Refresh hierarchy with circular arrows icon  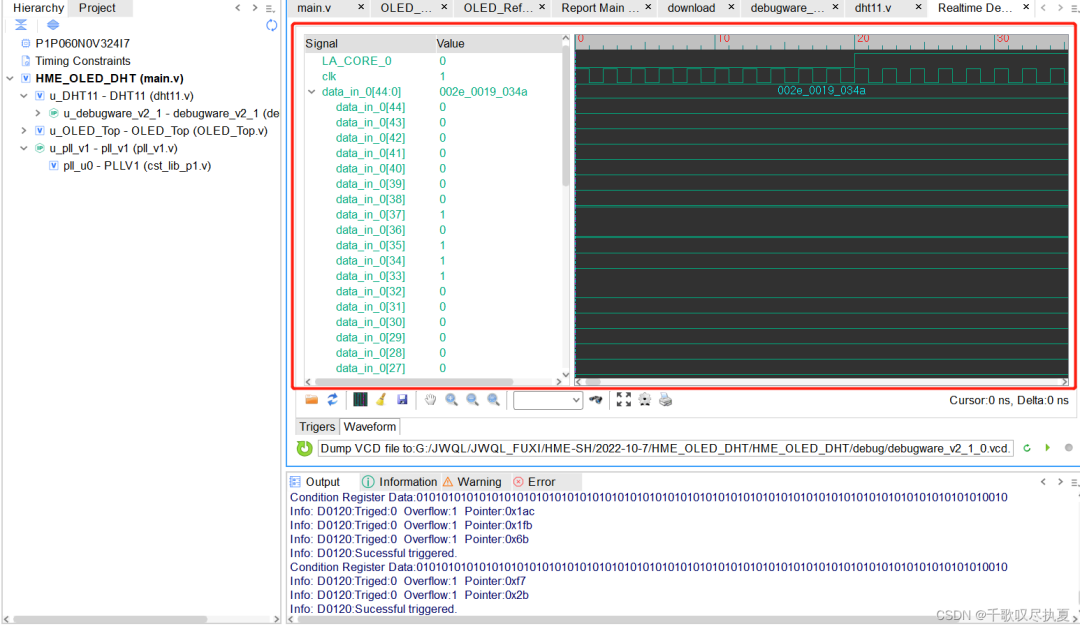pyautogui.click(x=272, y=25)
